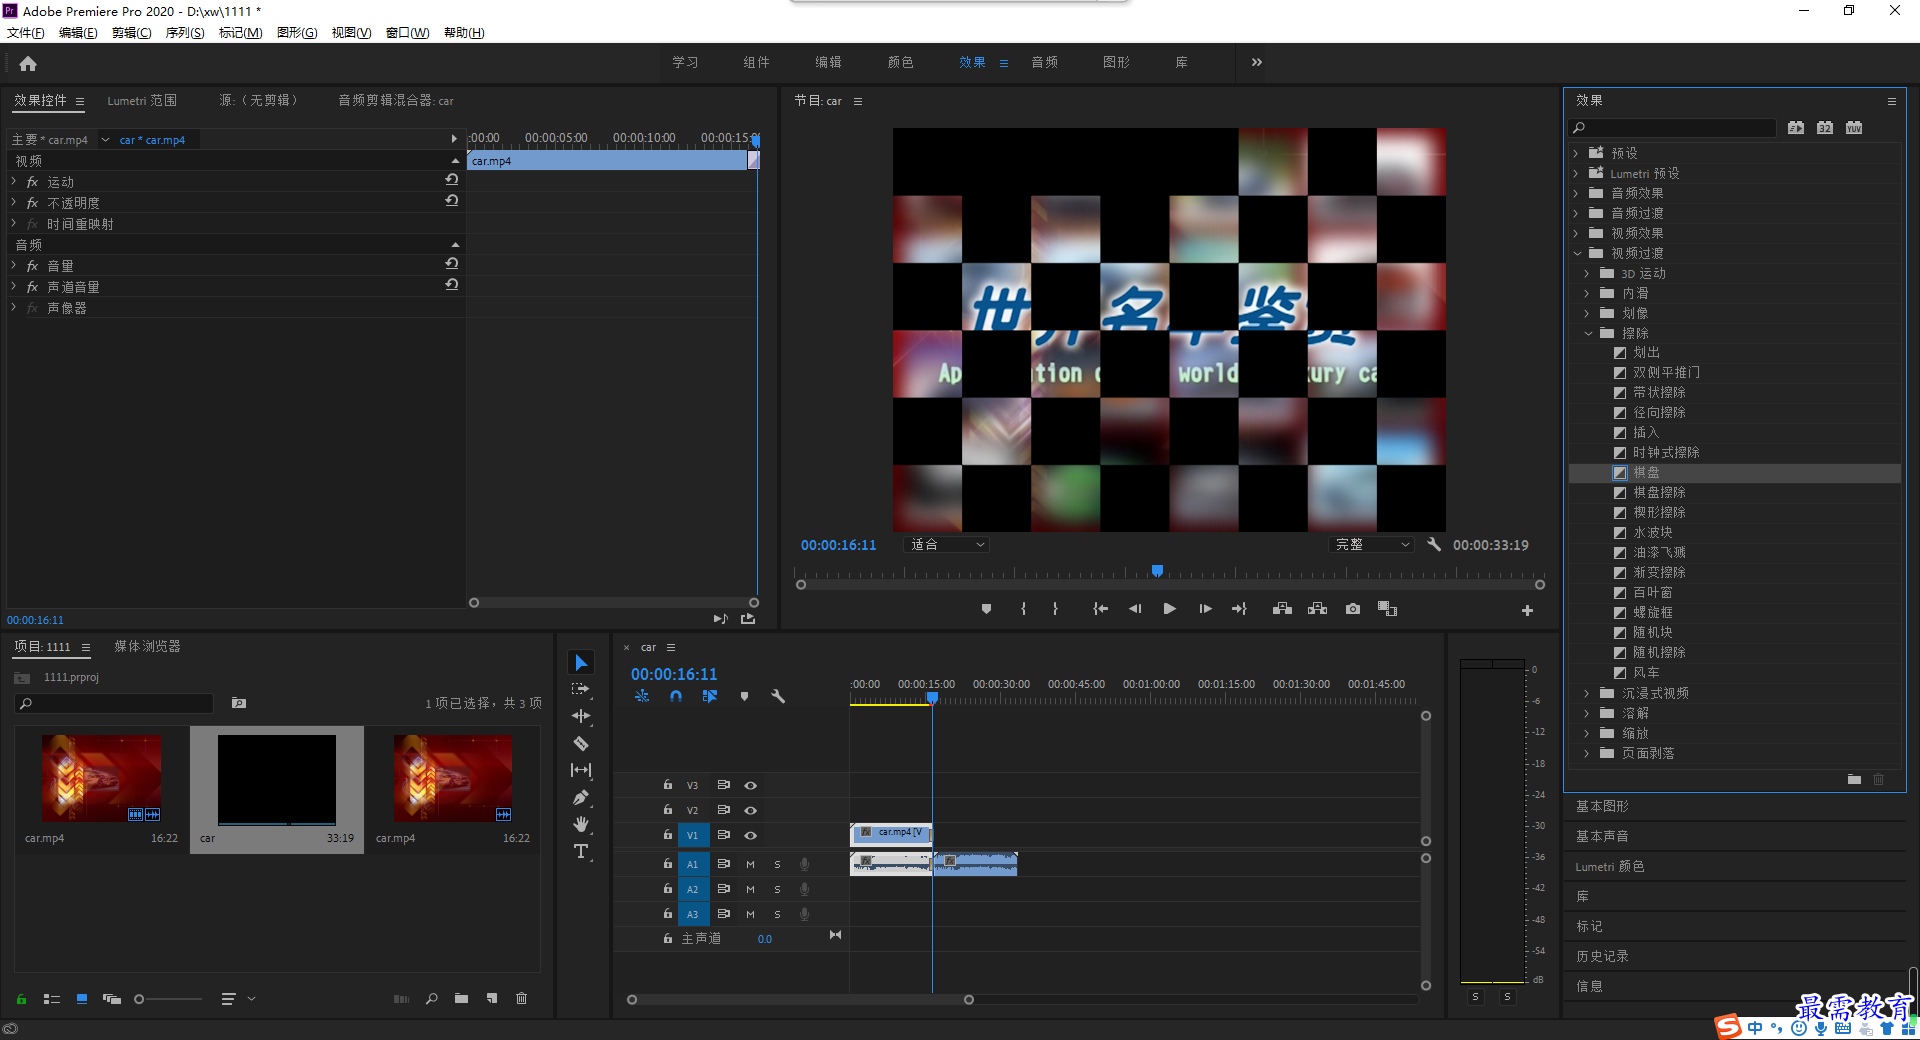Viewport: 1920px width, 1040px height.
Task: Open the 历史记录 panel
Action: [1602, 956]
